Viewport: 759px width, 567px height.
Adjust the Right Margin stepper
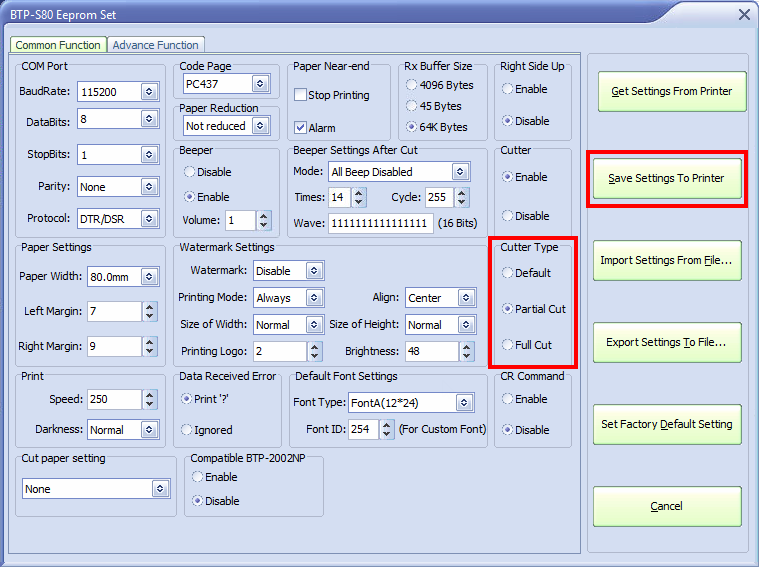coord(150,347)
